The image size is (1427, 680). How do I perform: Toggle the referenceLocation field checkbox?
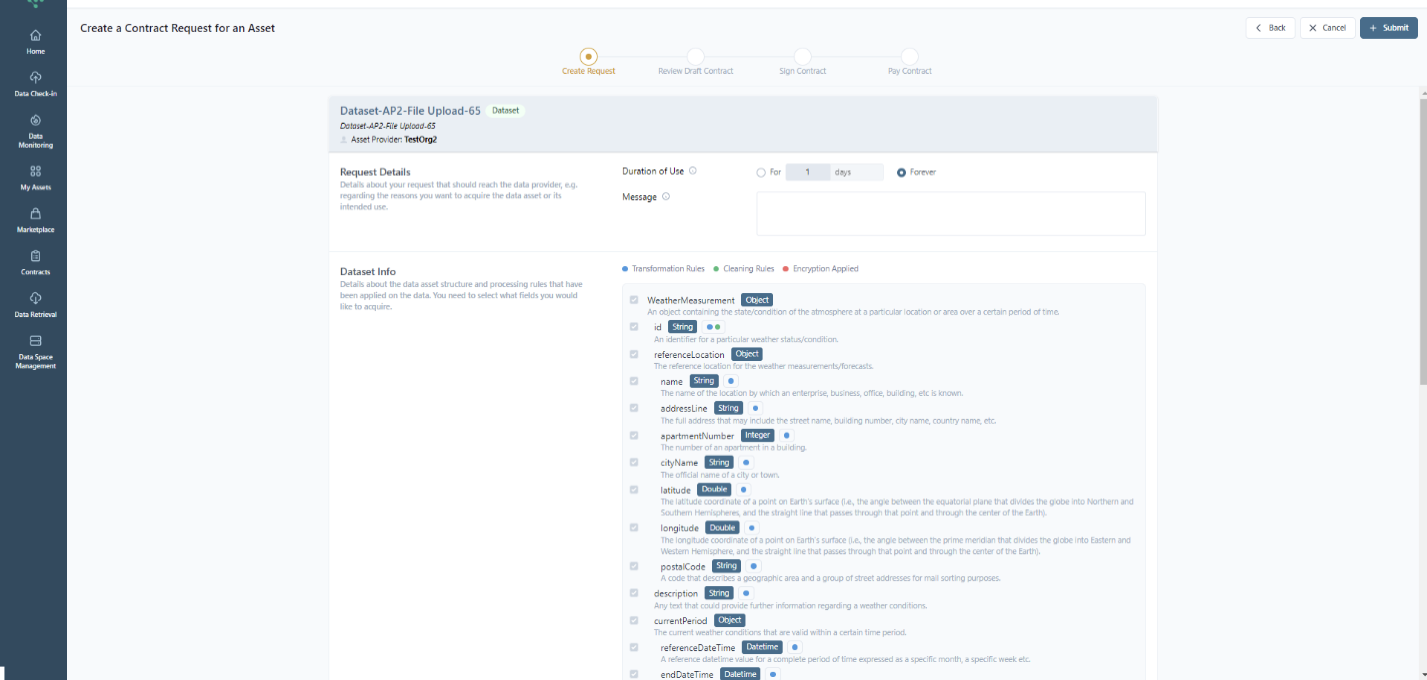[x=634, y=354]
